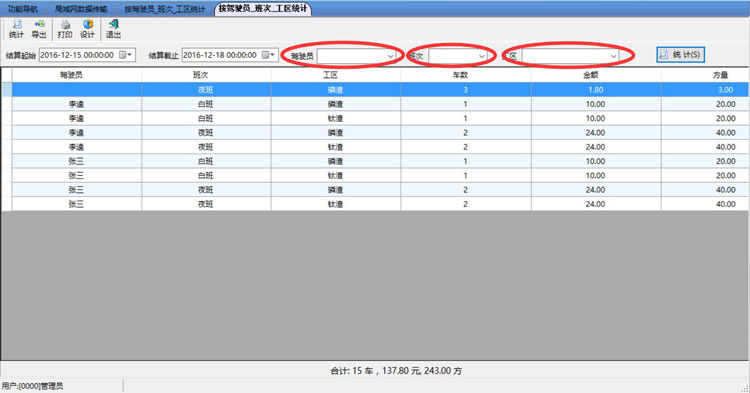The height and width of the screenshot is (393, 750).
Task: Click the 退出 exit icon
Action: (x=113, y=29)
